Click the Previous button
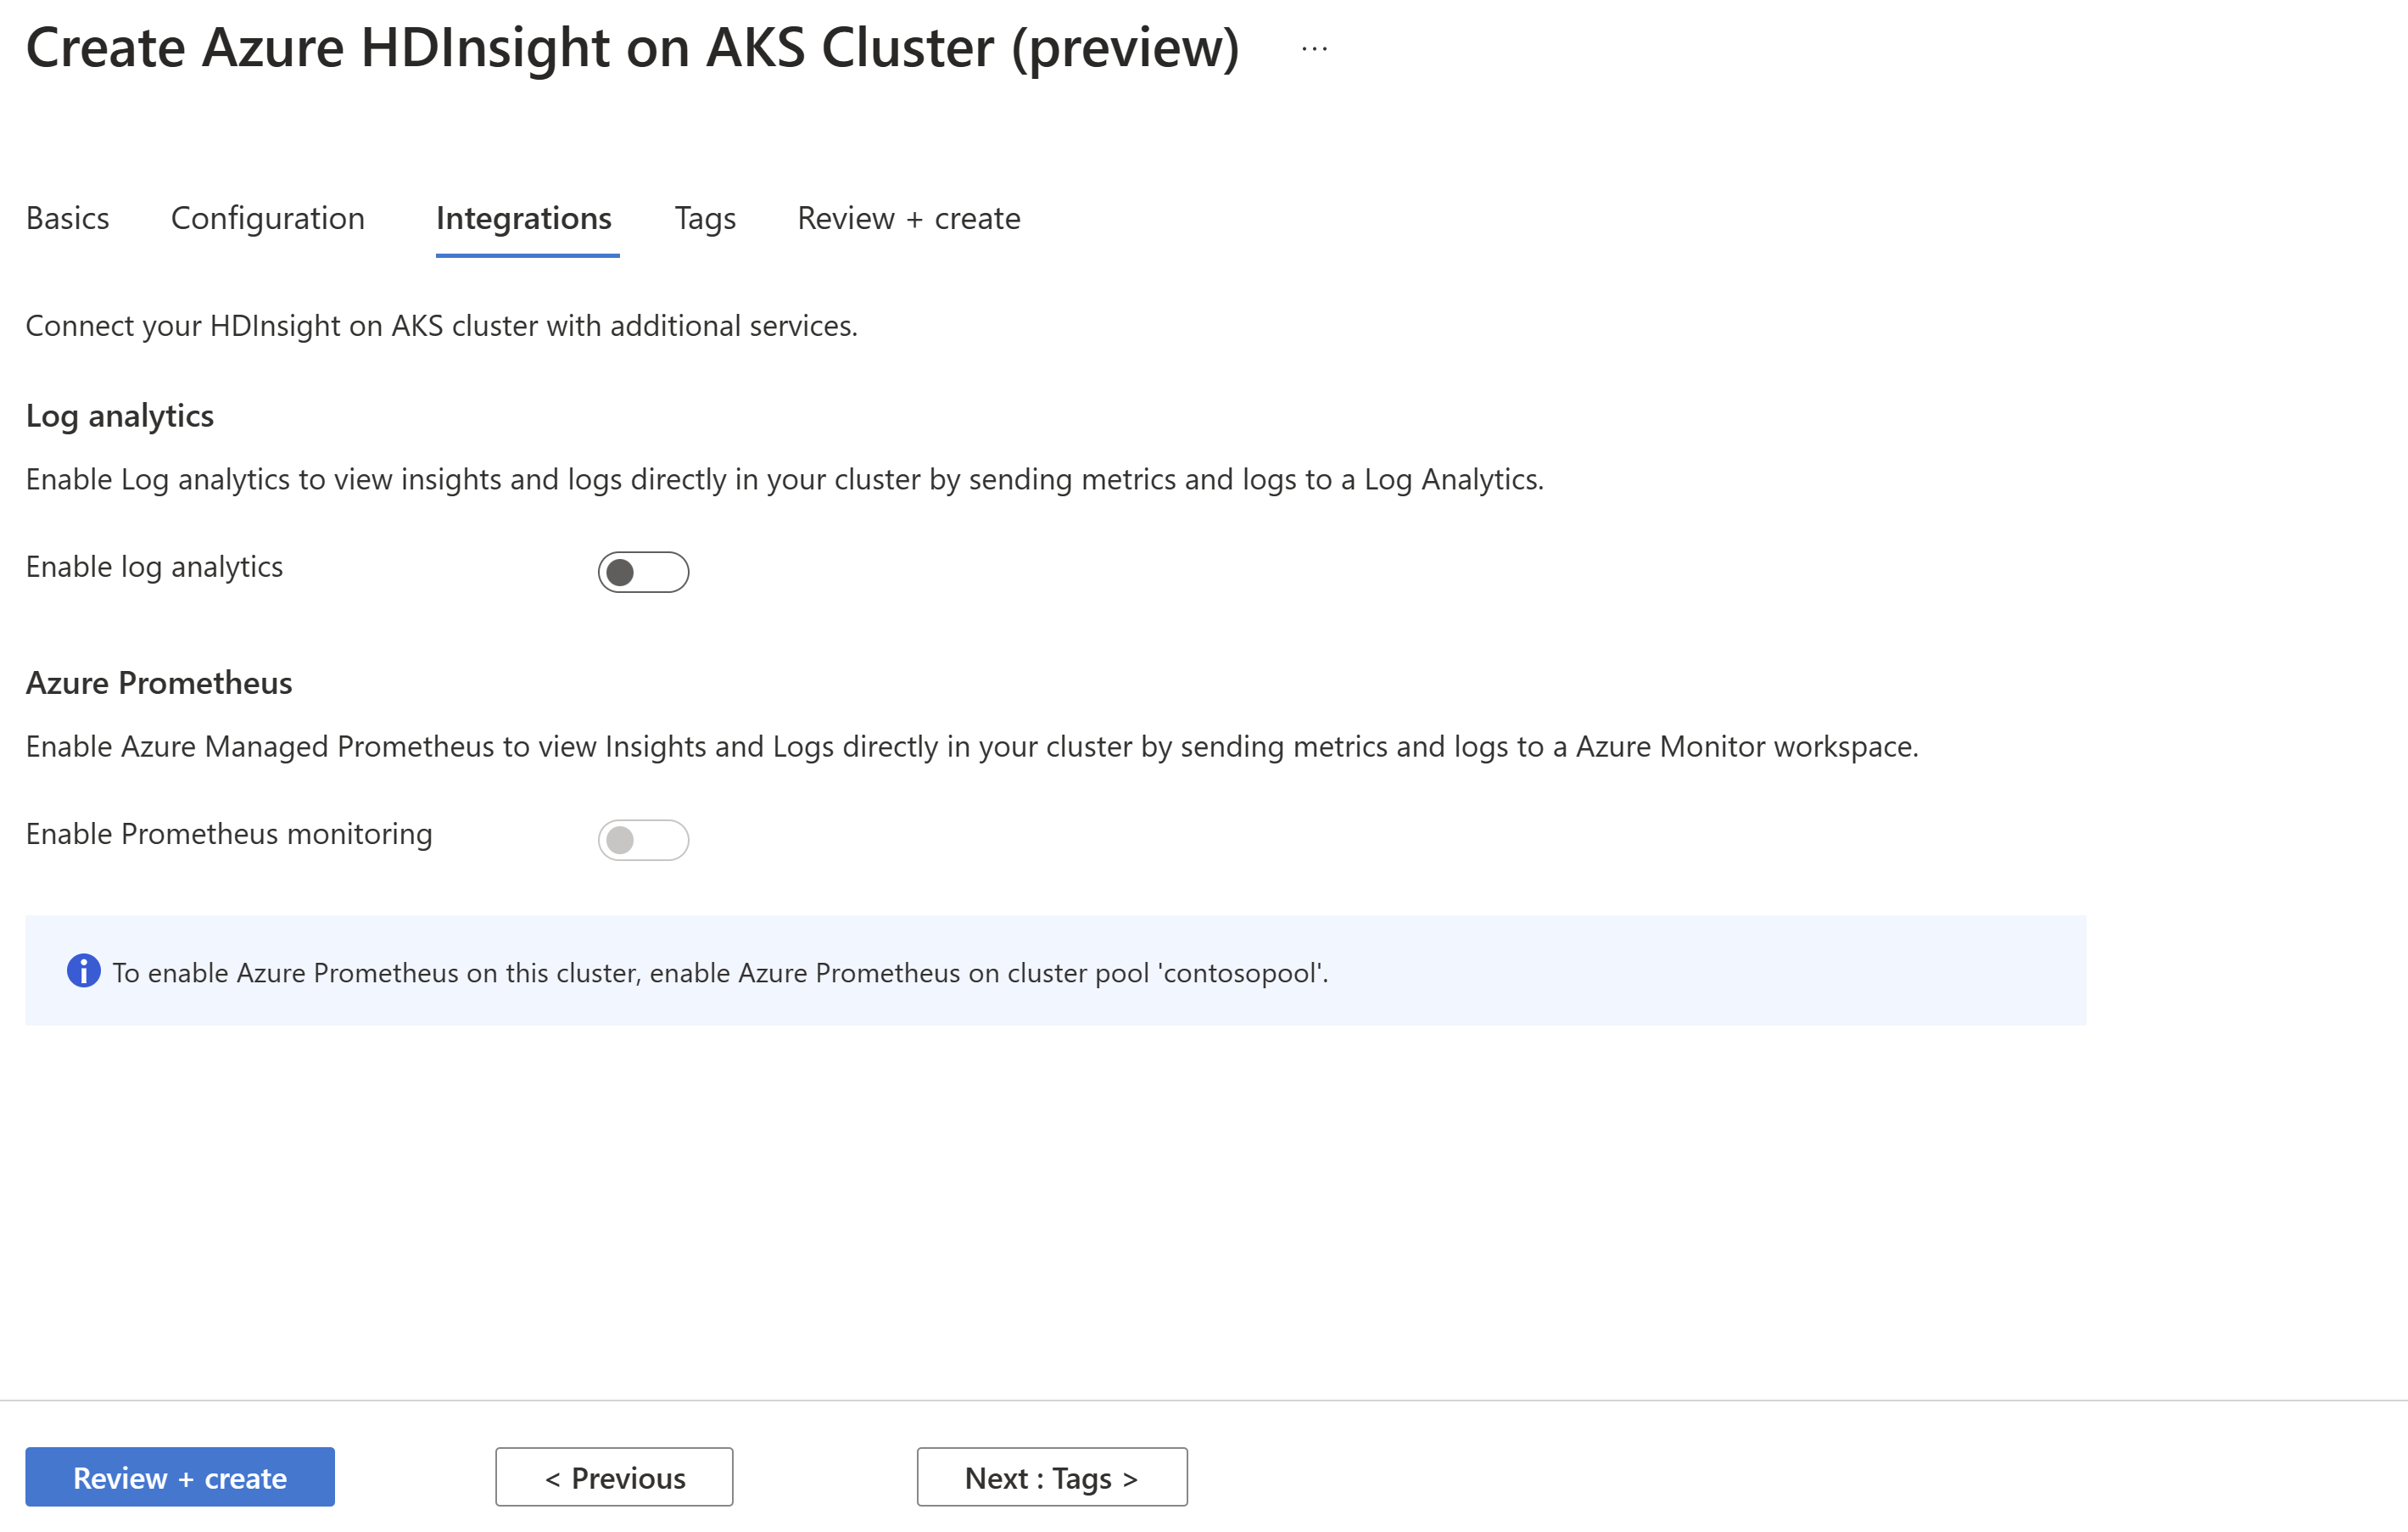The height and width of the screenshot is (1532, 2408). point(614,1476)
